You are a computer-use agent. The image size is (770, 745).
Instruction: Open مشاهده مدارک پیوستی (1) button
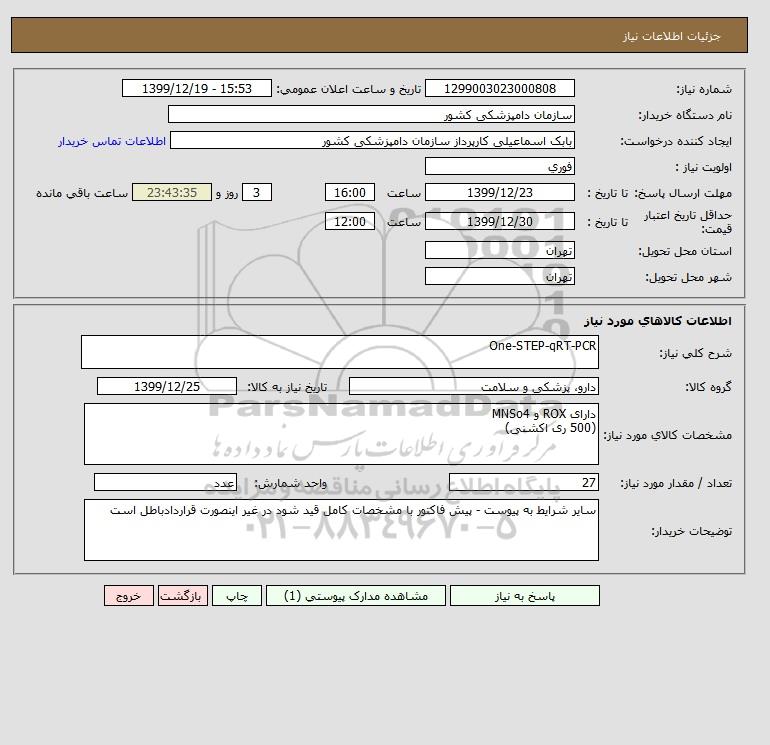pyautogui.click(x=356, y=596)
